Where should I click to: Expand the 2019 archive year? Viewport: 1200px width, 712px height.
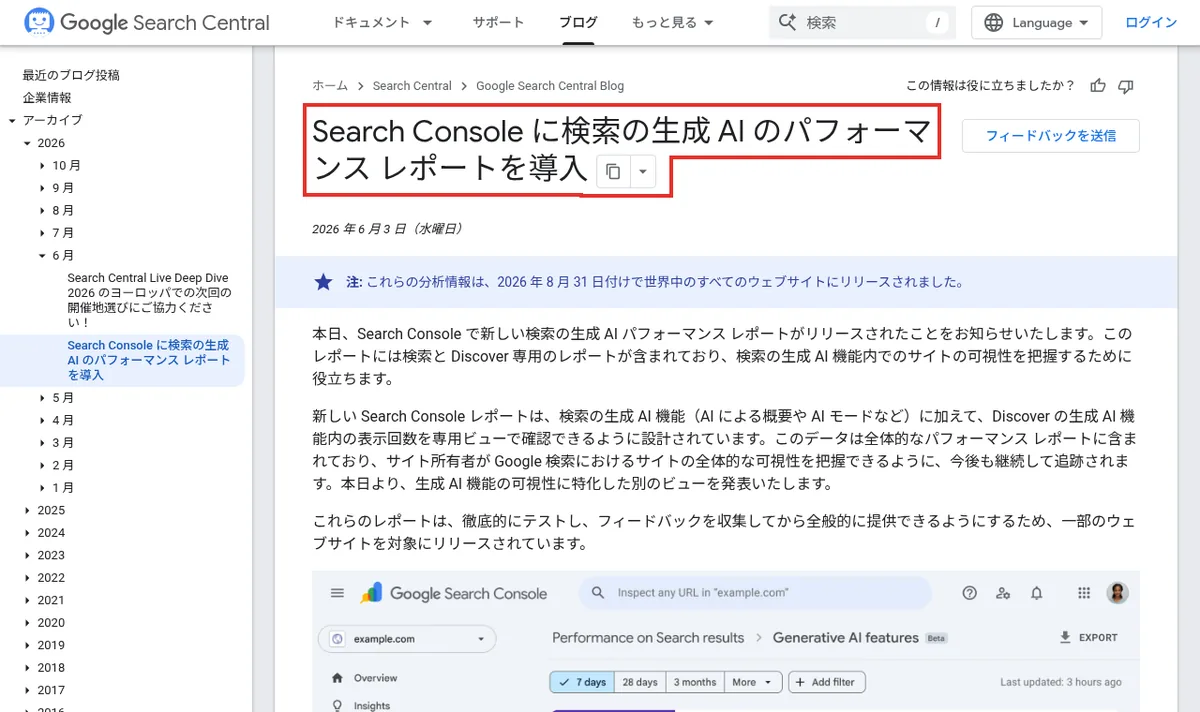(x=27, y=645)
